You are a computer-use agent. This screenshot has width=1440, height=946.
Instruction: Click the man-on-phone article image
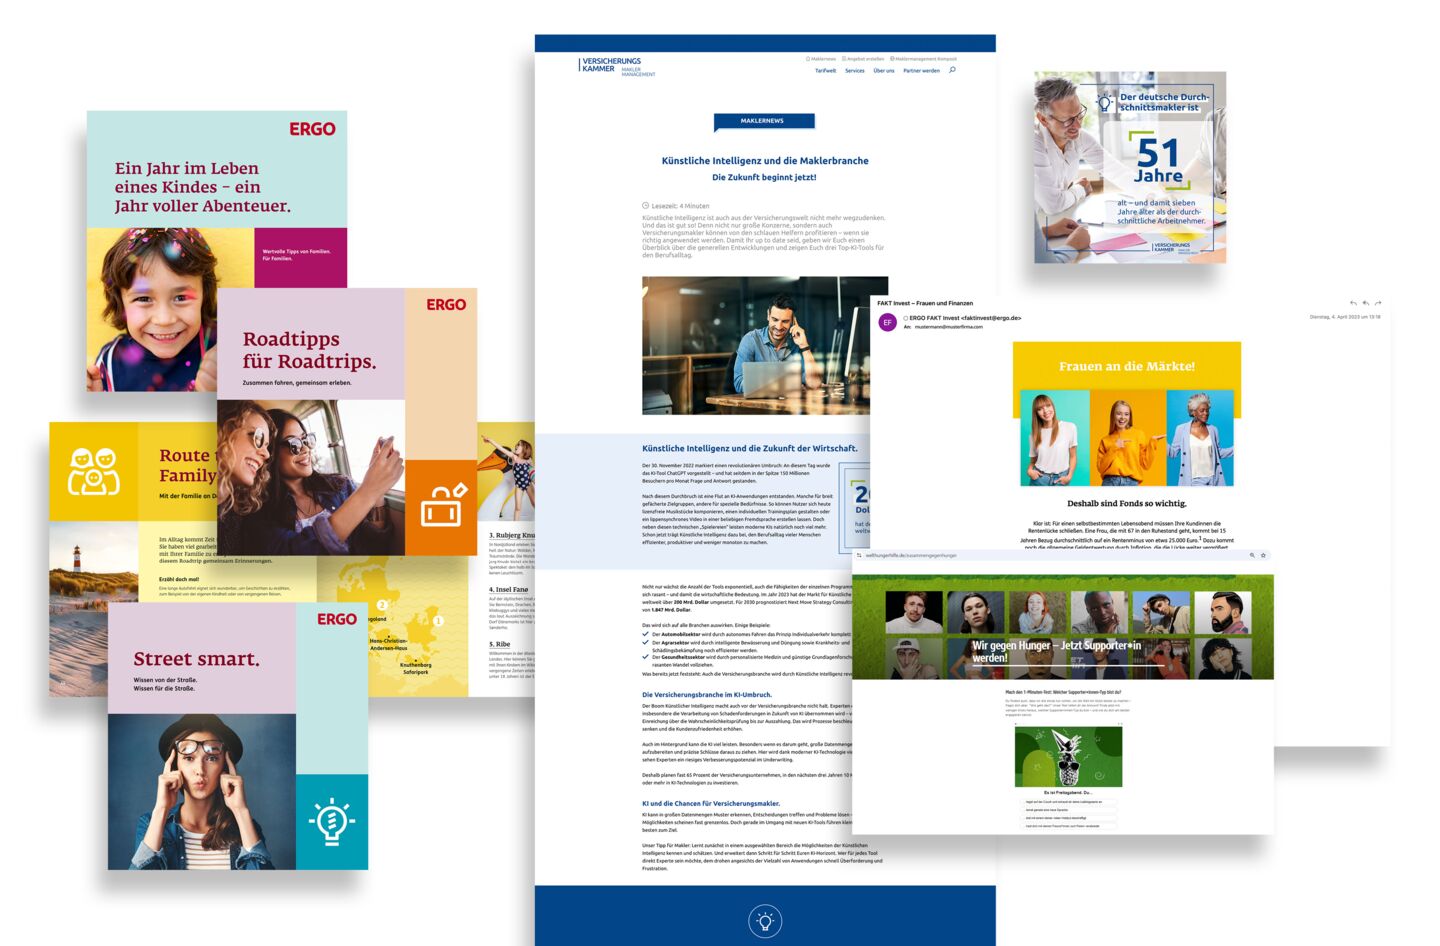click(765, 345)
